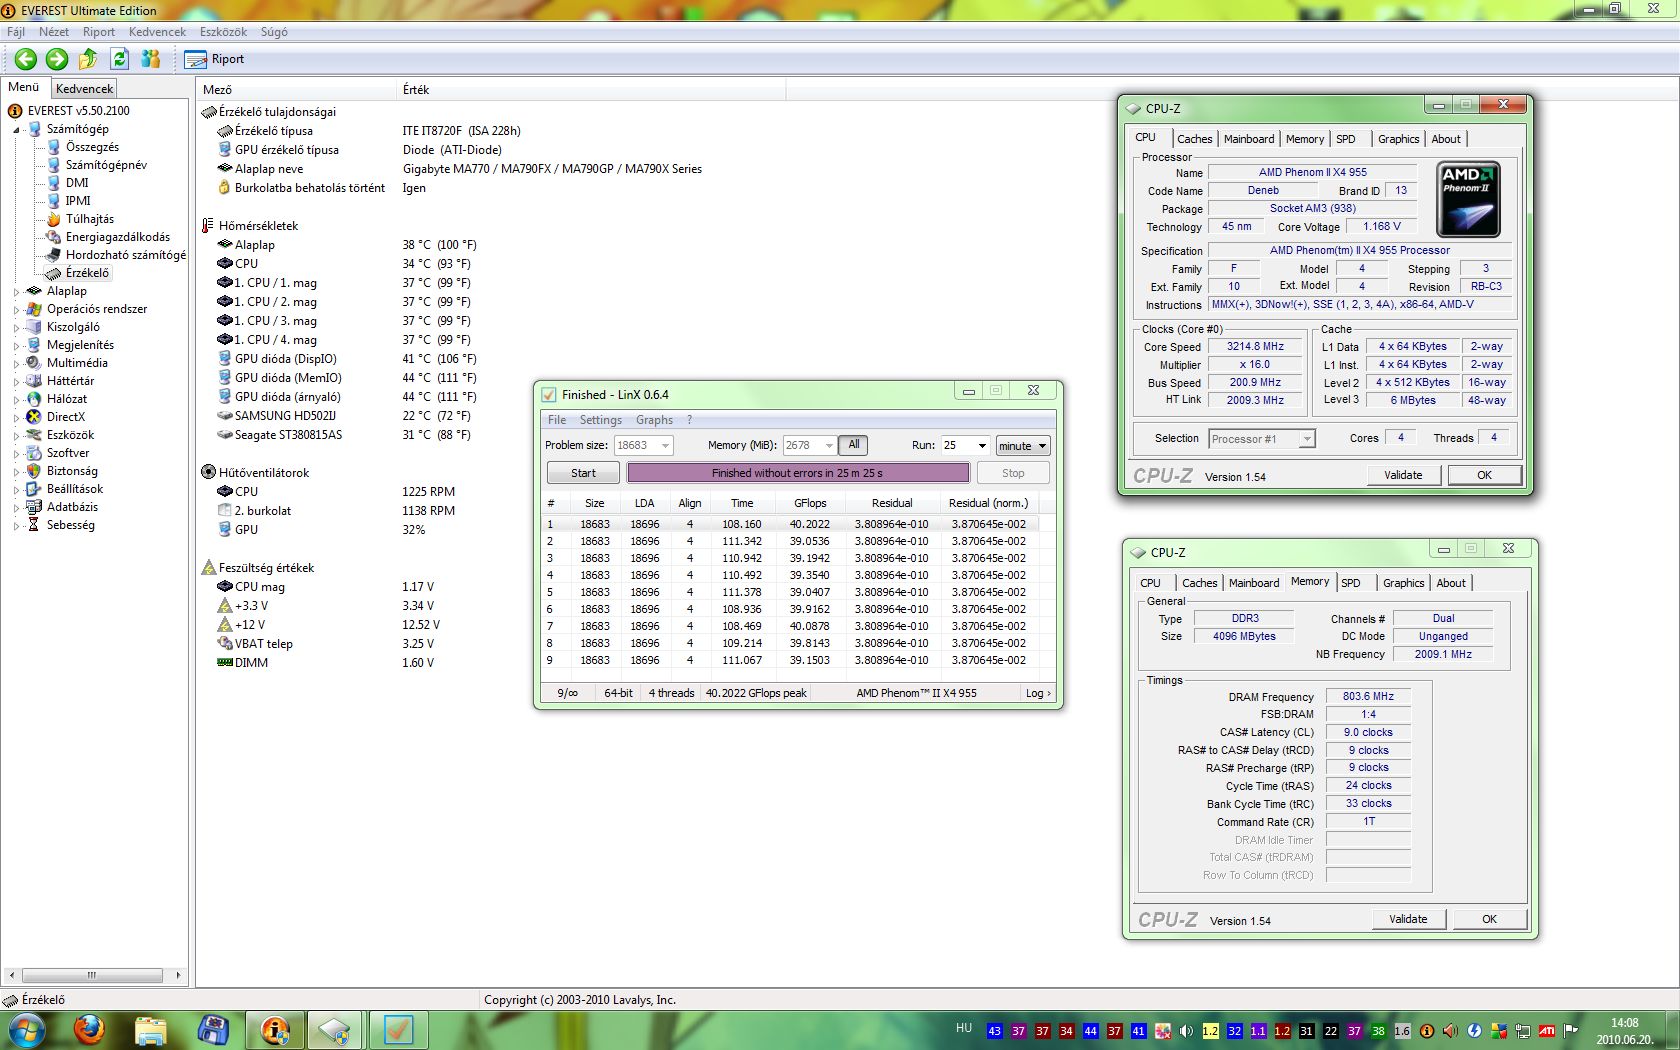Expand the Megjelenítés tree node
This screenshot has height=1050, width=1680.
pyautogui.click(x=16, y=346)
